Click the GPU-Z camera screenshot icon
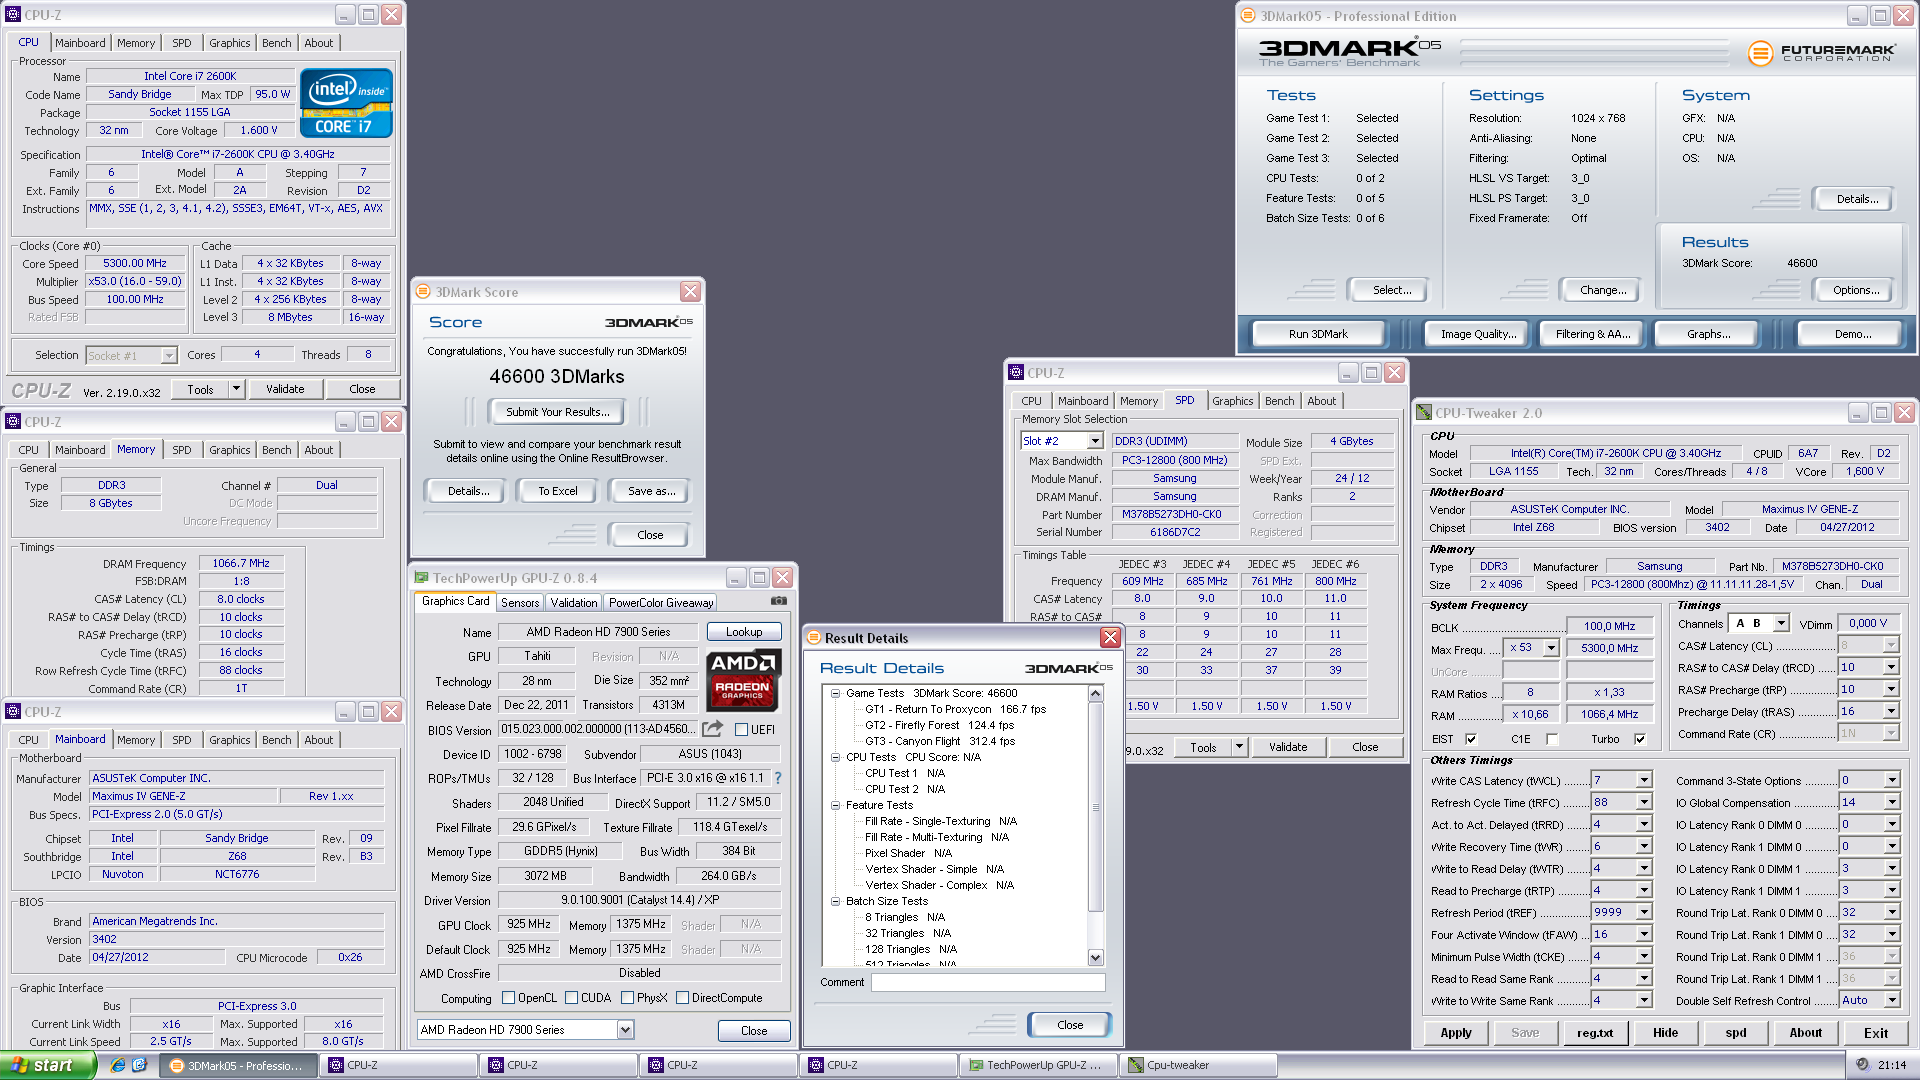 (779, 602)
